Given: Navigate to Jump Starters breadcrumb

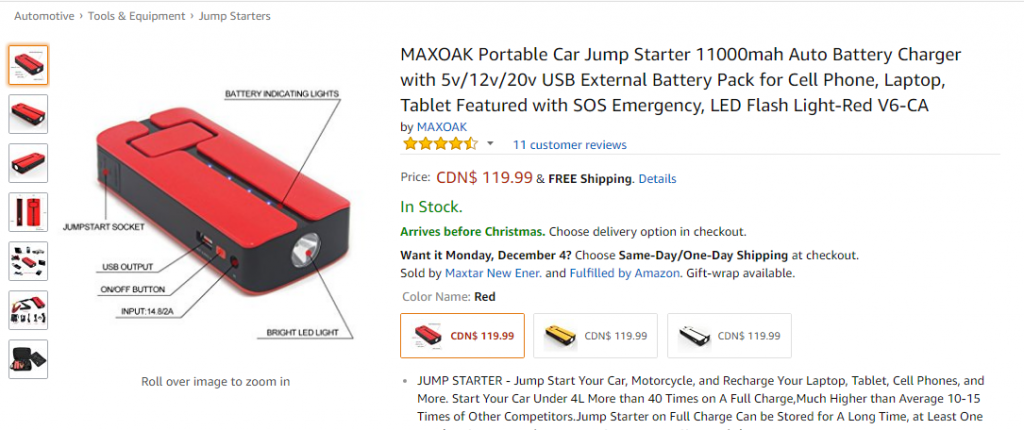Looking at the screenshot, I should [x=234, y=16].
